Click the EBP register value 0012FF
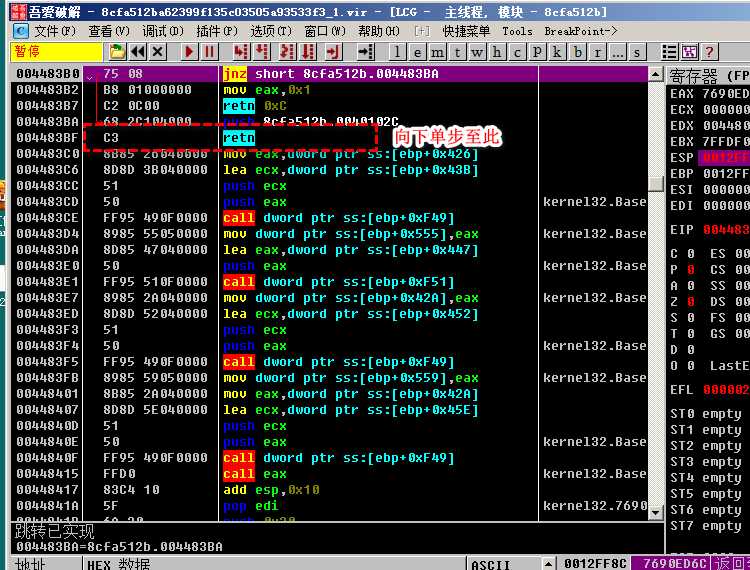 click(726, 174)
